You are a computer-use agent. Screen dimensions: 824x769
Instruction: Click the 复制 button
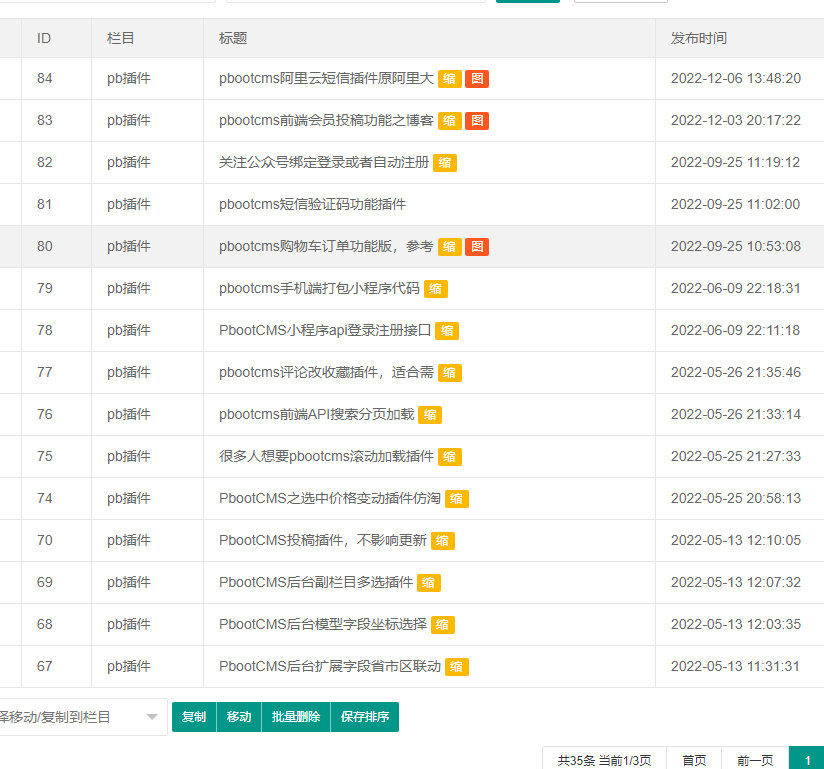pyautogui.click(x=194, y=717)
